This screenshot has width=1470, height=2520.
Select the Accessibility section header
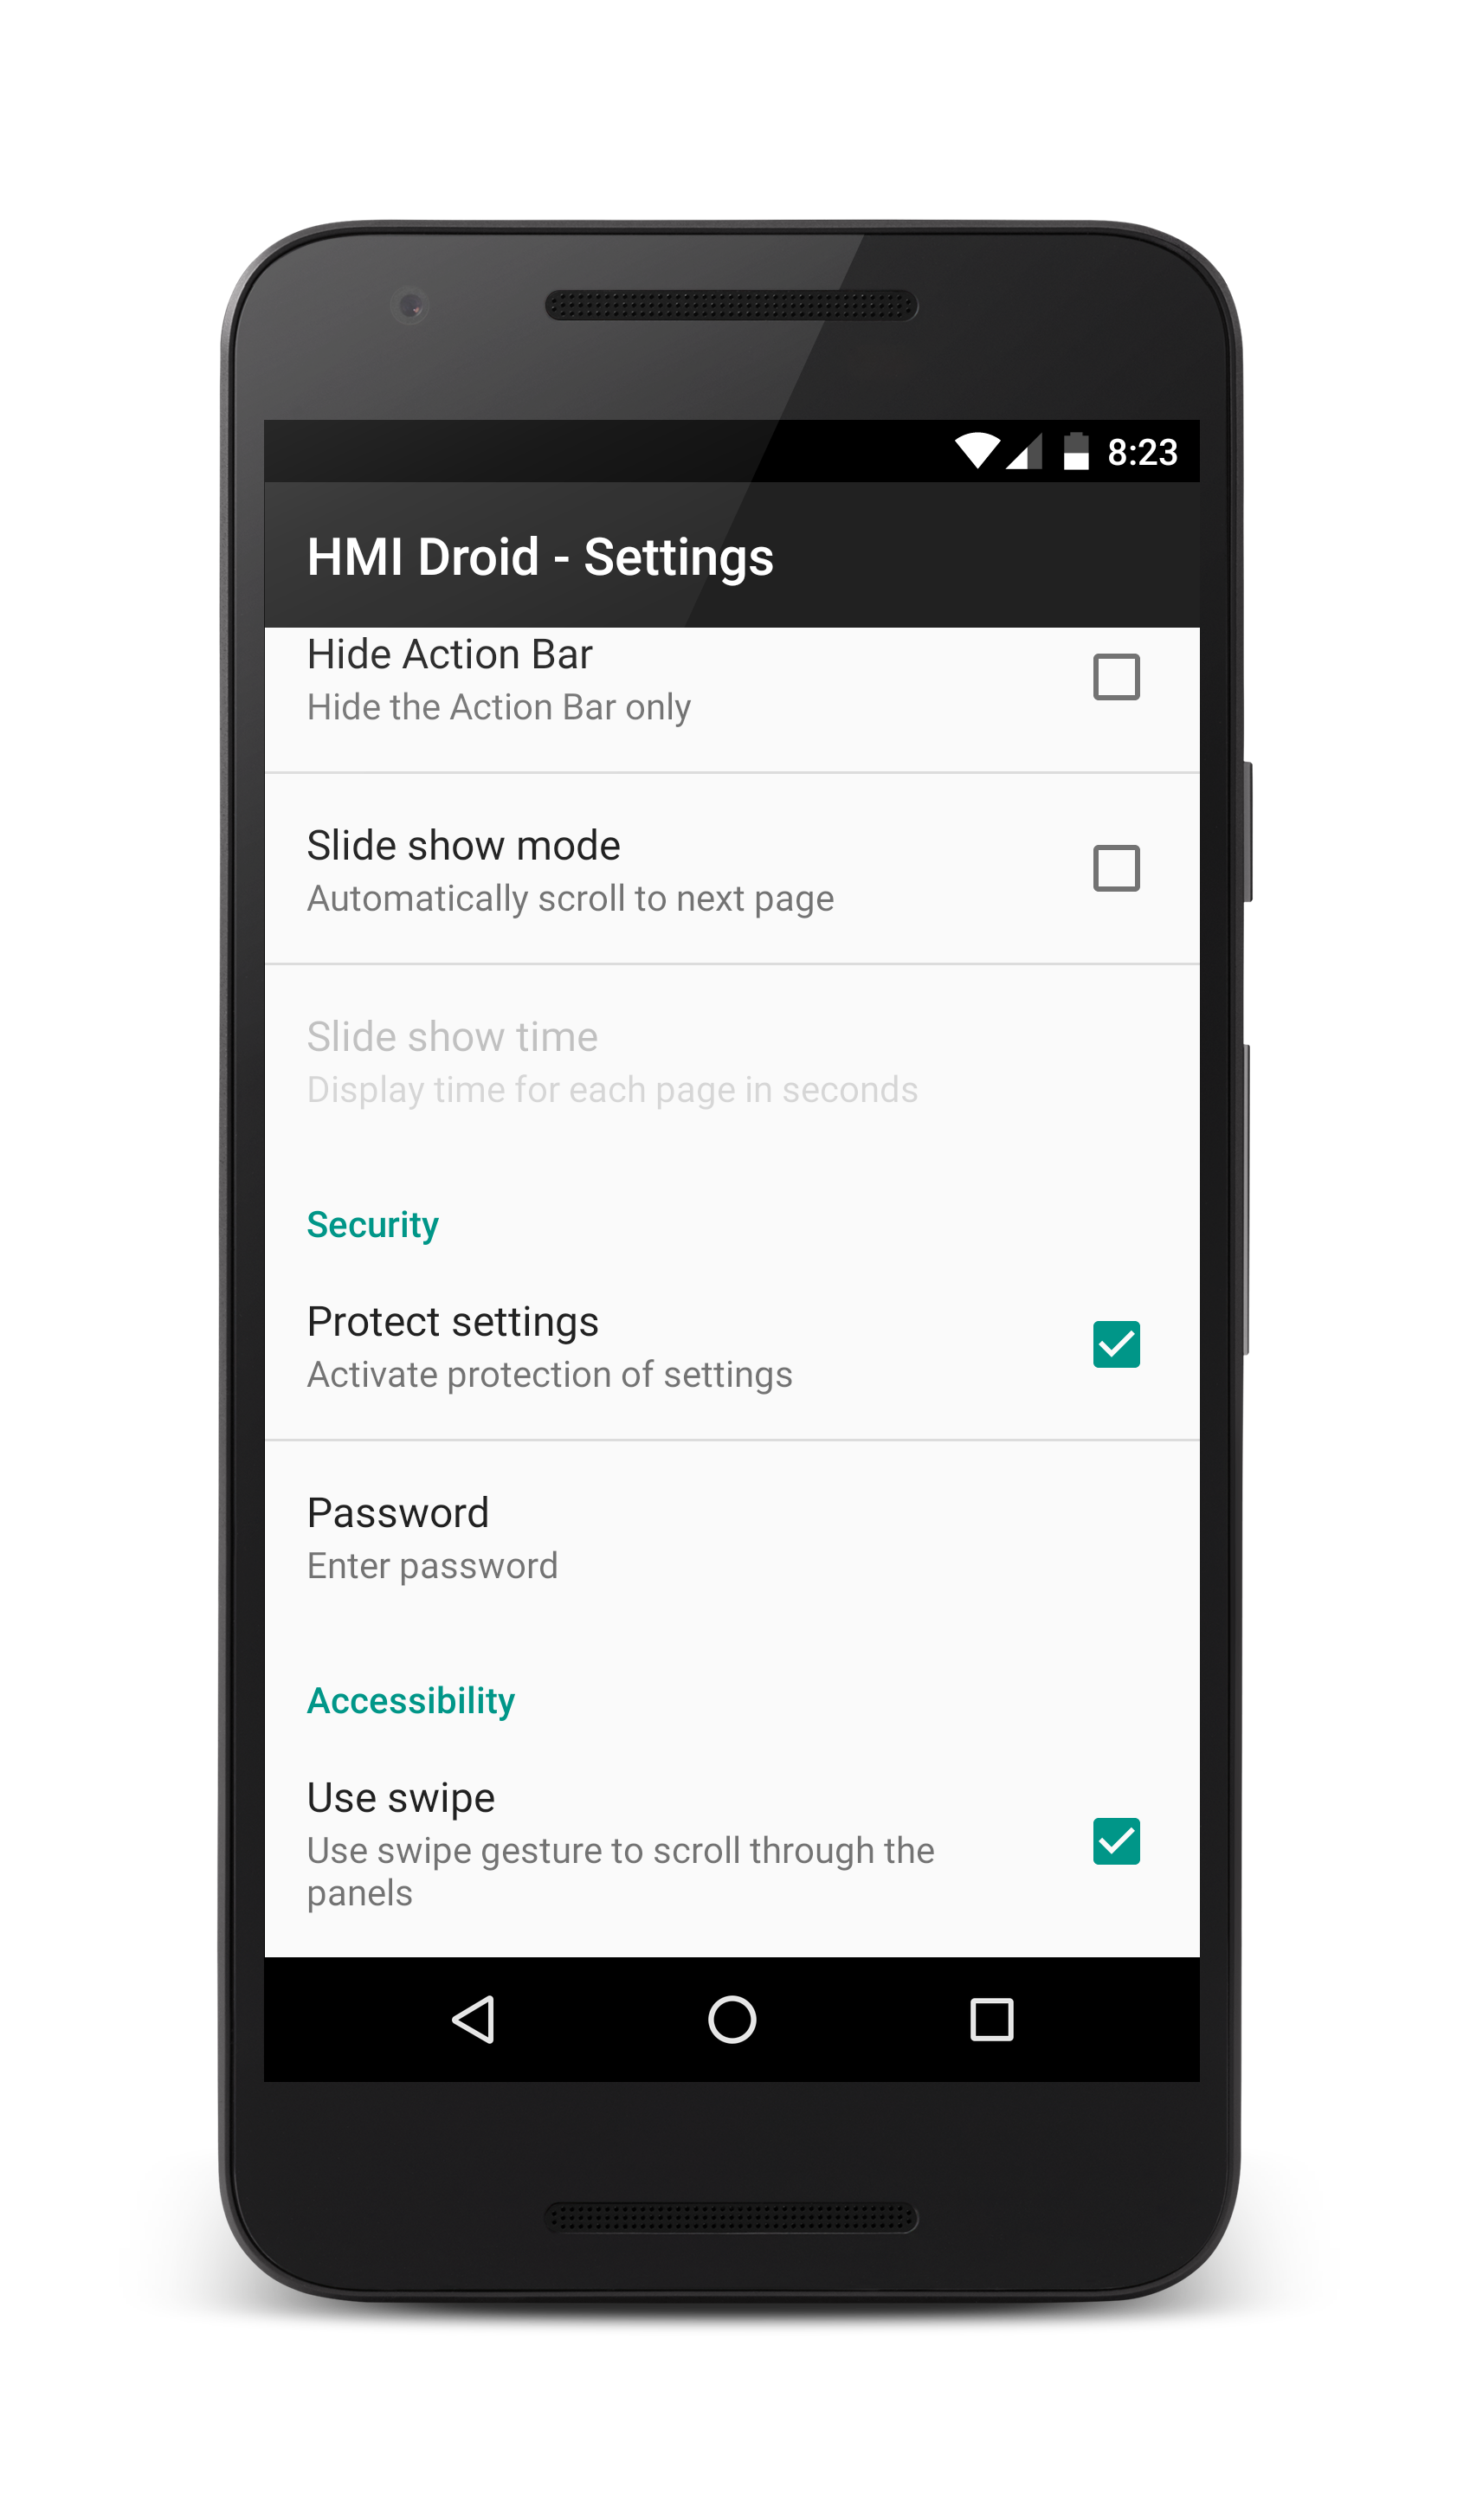pos(411,1702)
